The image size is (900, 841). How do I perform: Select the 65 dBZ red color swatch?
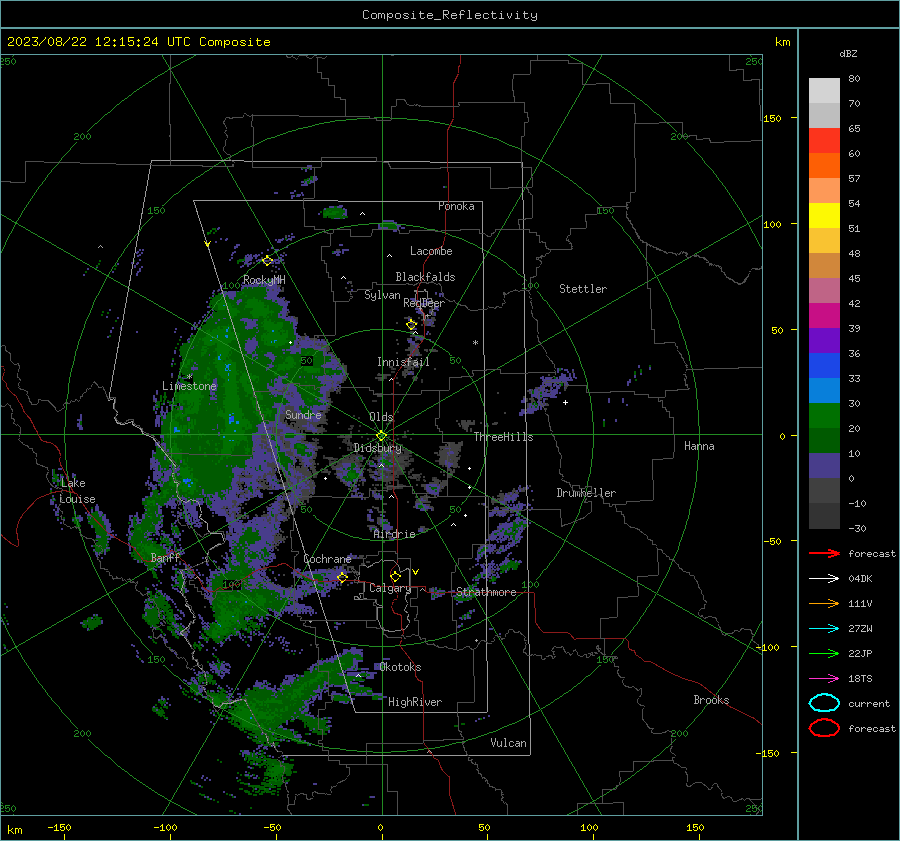(824, 140)
